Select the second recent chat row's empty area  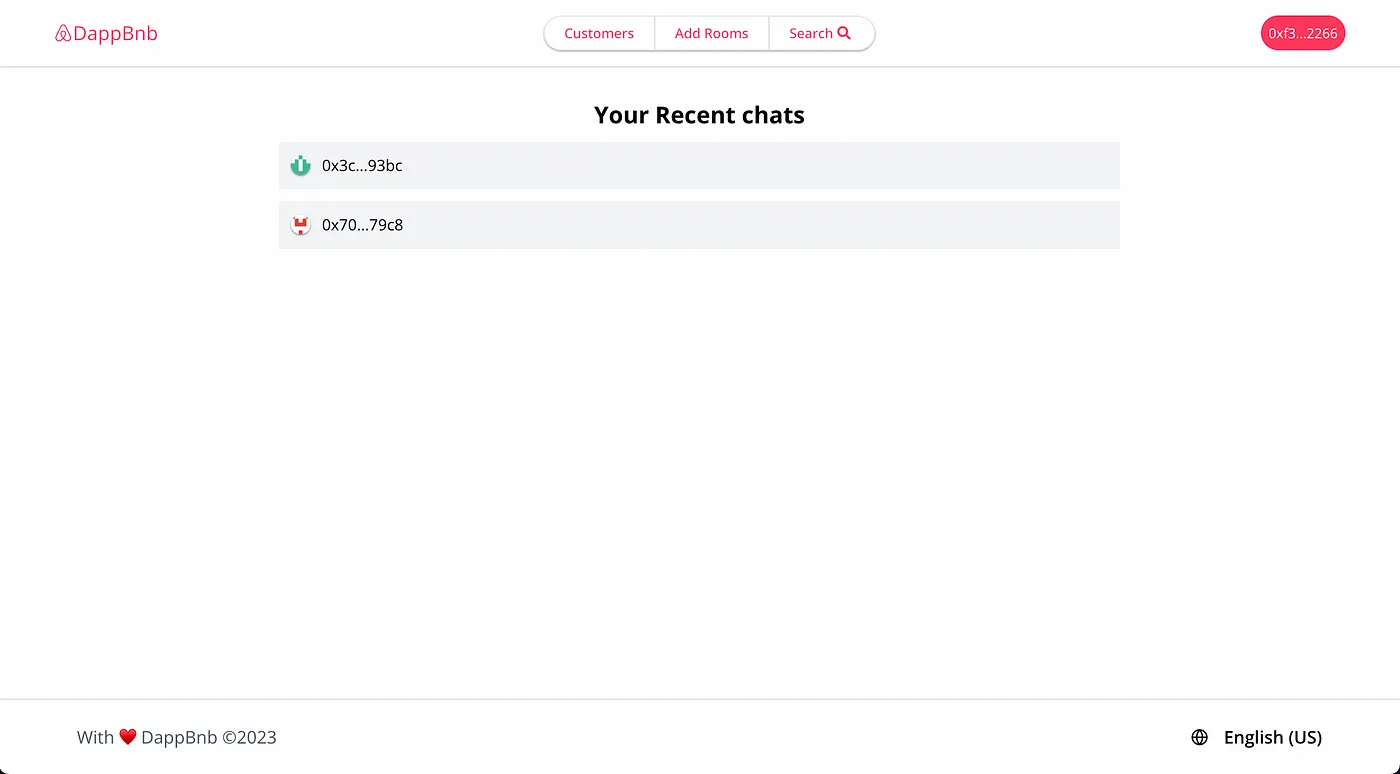tap(760, 226)
